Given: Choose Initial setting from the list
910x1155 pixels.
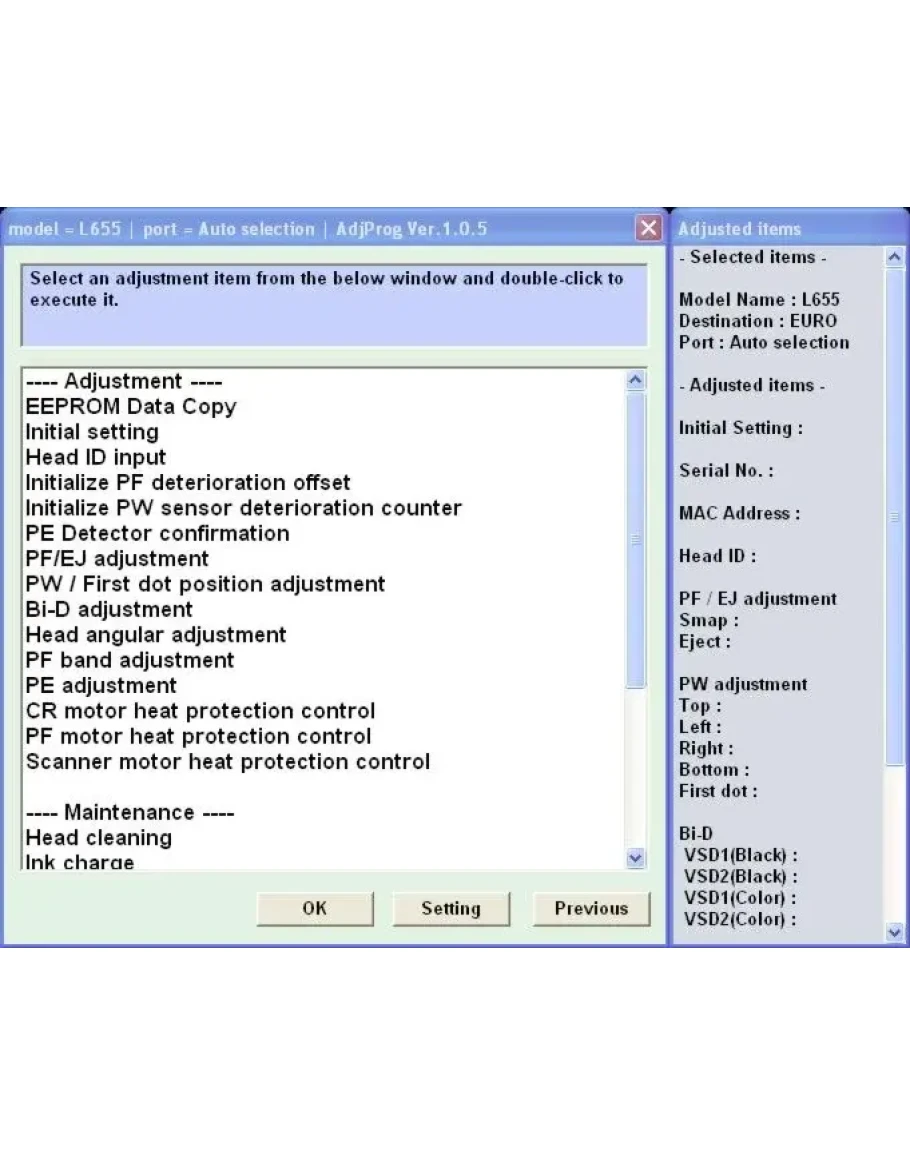Looking at the screenshot, I should coord(92,432).
